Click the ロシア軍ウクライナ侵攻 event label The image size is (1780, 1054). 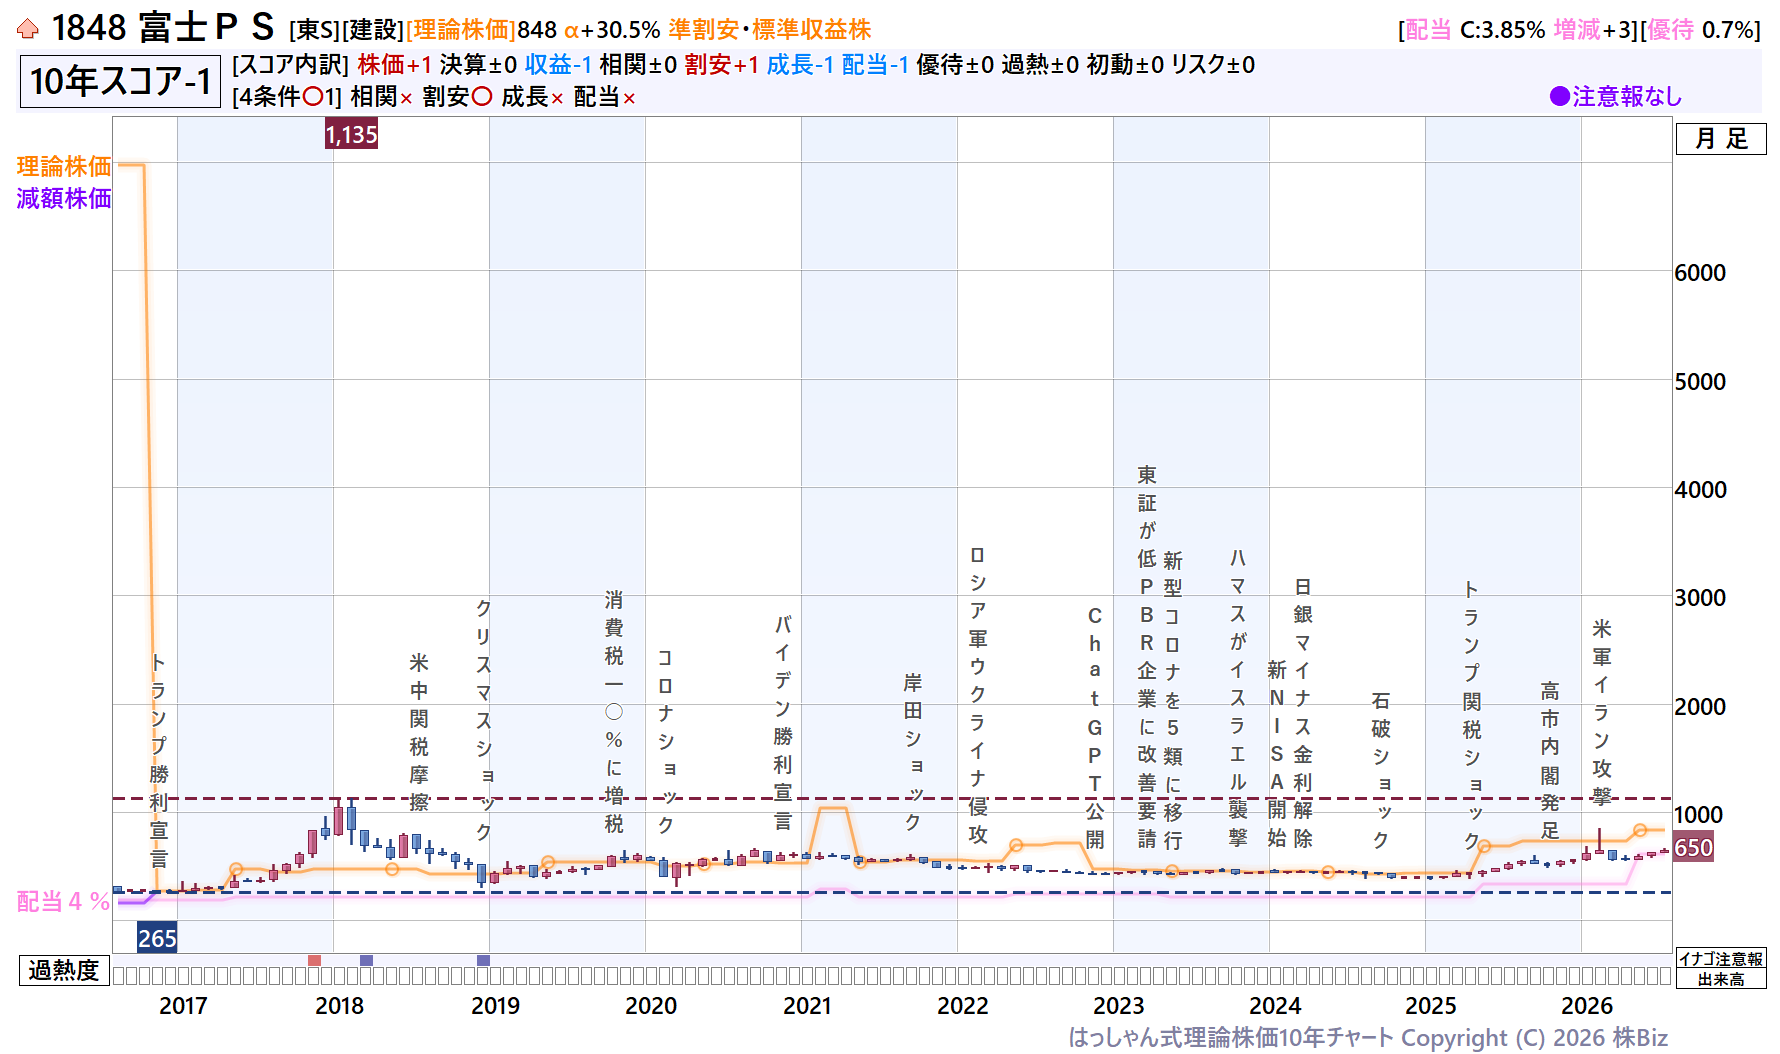tap(978, 695)
